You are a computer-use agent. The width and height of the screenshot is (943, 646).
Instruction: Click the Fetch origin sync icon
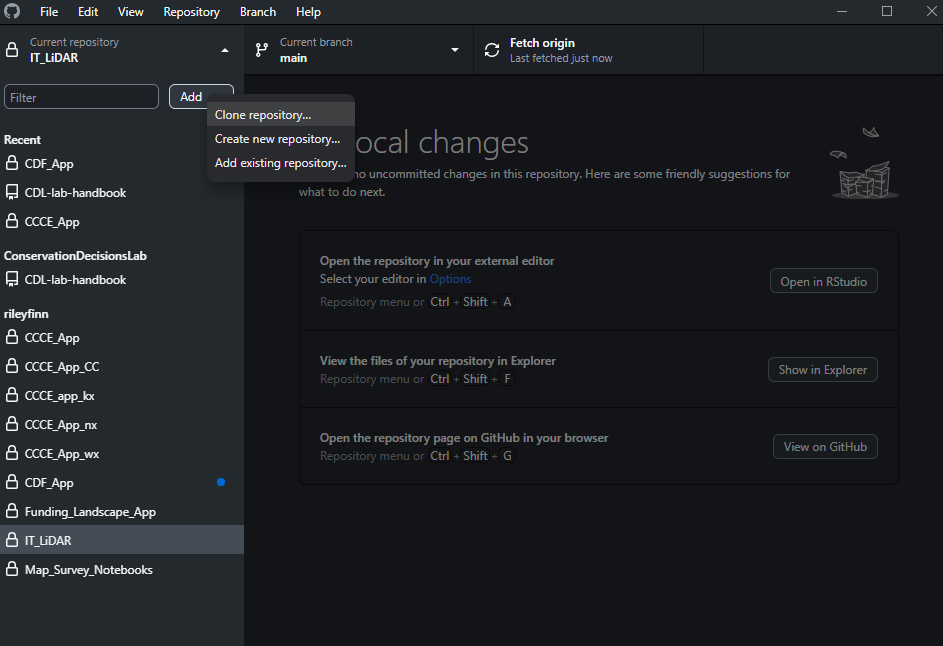point(491,50)
